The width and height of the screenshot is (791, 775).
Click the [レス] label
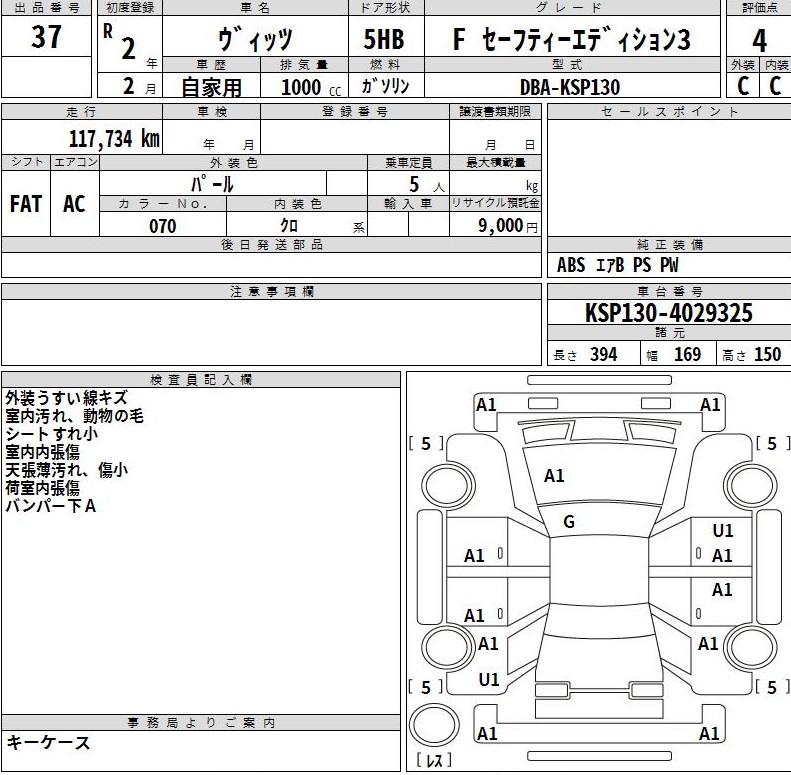[x=434, y=760]
